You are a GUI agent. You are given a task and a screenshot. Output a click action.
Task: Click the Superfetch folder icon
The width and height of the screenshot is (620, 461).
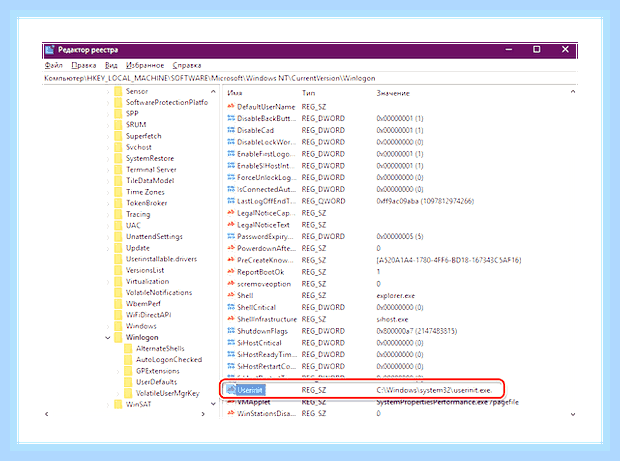[x=118, y=136]
